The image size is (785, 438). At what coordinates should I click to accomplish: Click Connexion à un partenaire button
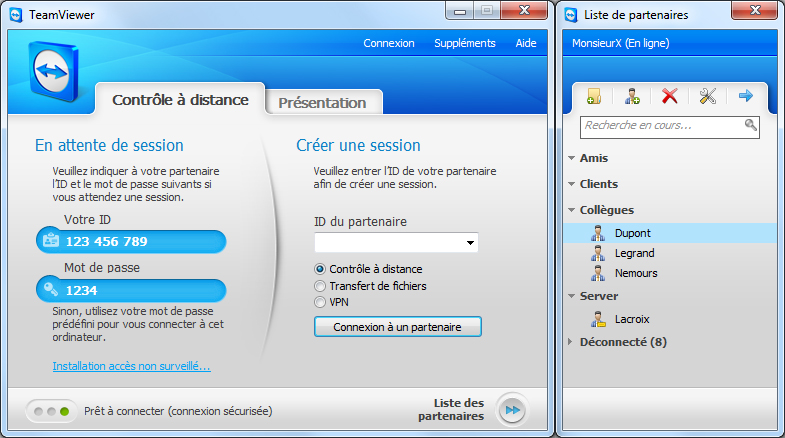tap(398, 327)
